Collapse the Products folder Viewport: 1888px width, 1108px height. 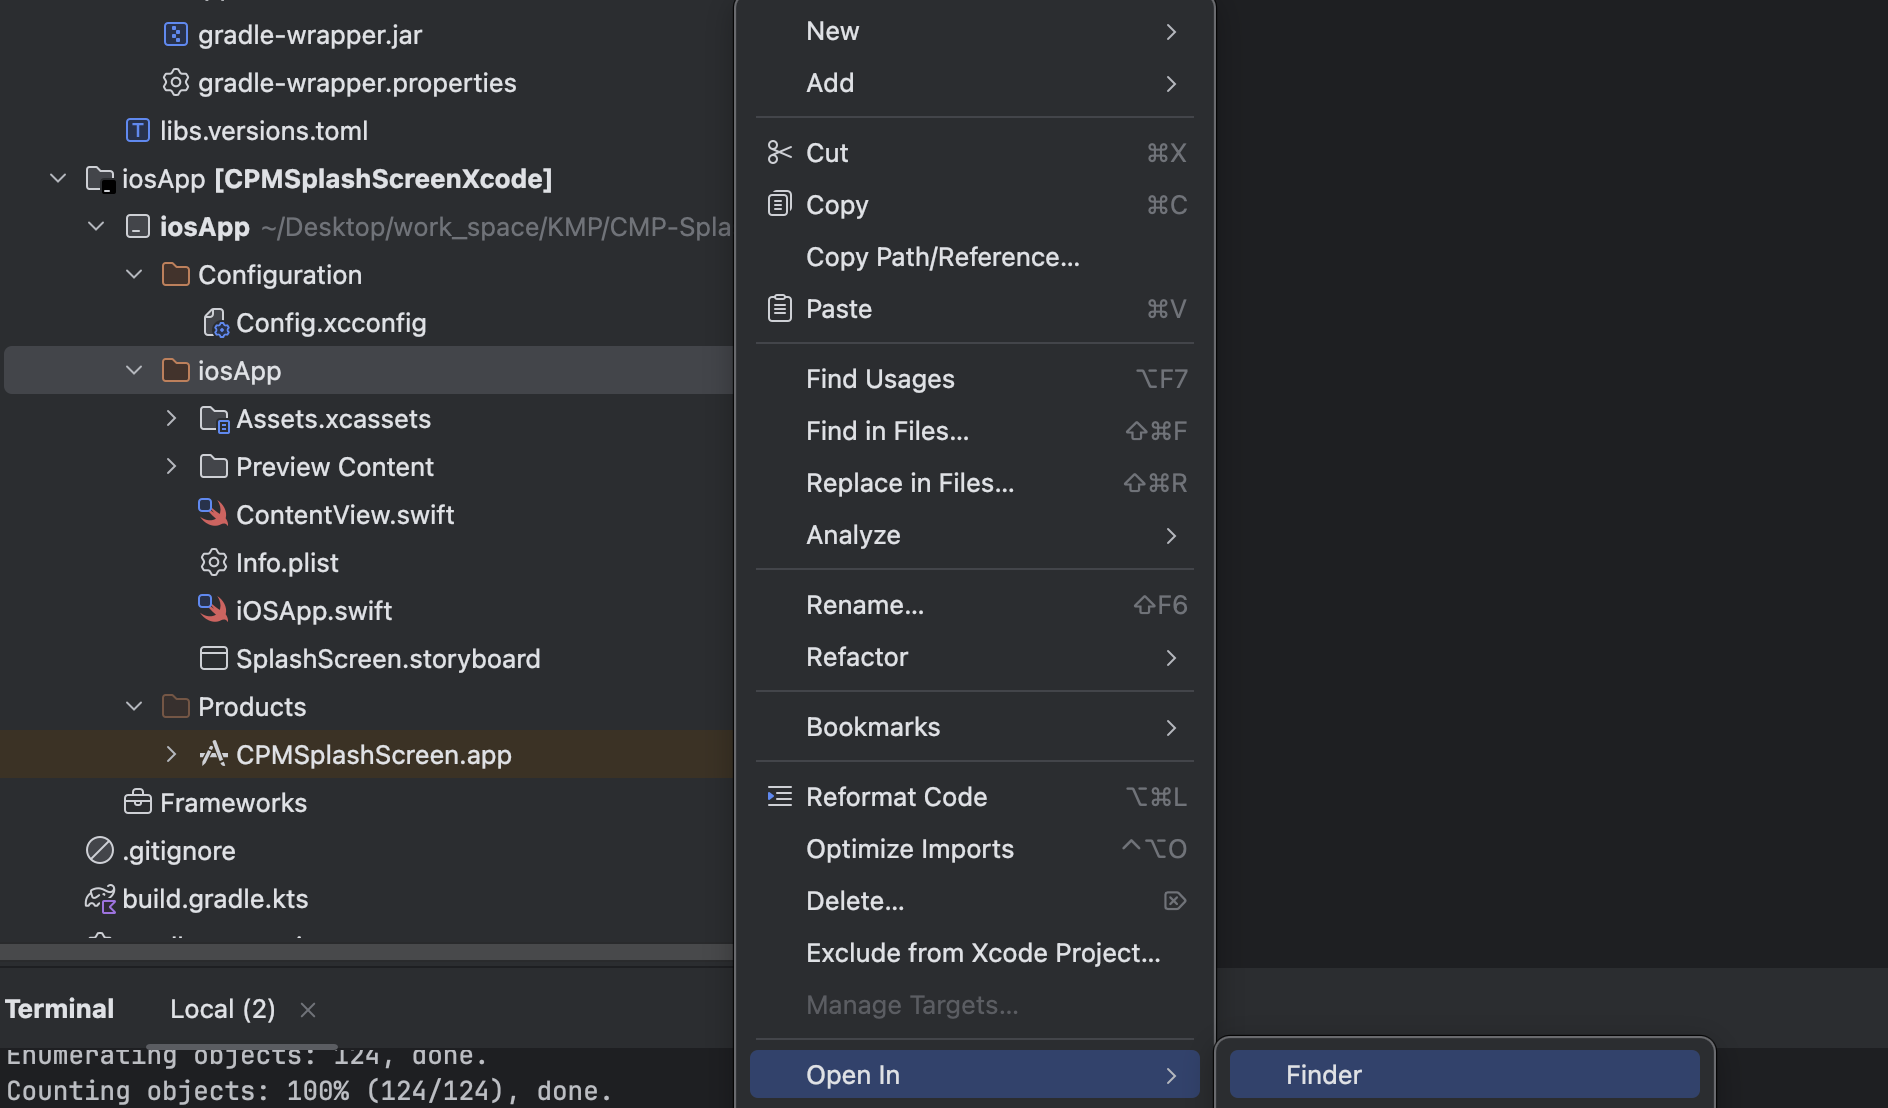click(134, 706)
